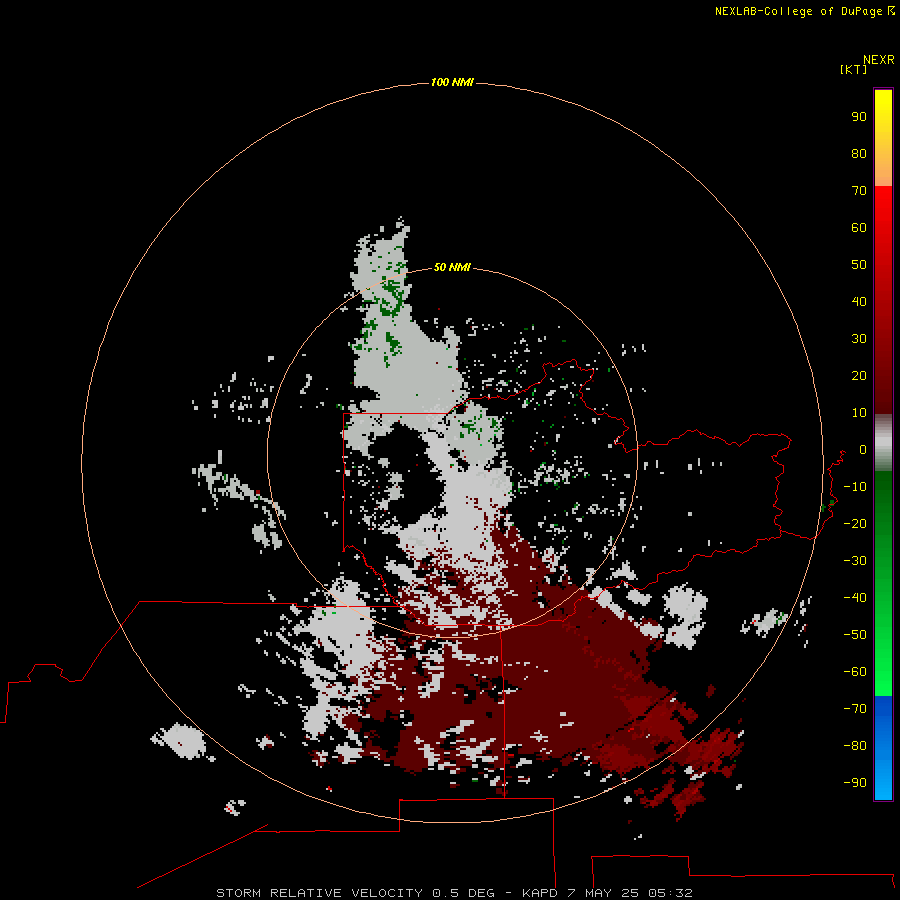Click the storm relative velocity caption at bottom
The height and width of the screenshot is (900, 900).
click(x=454, y=893)
